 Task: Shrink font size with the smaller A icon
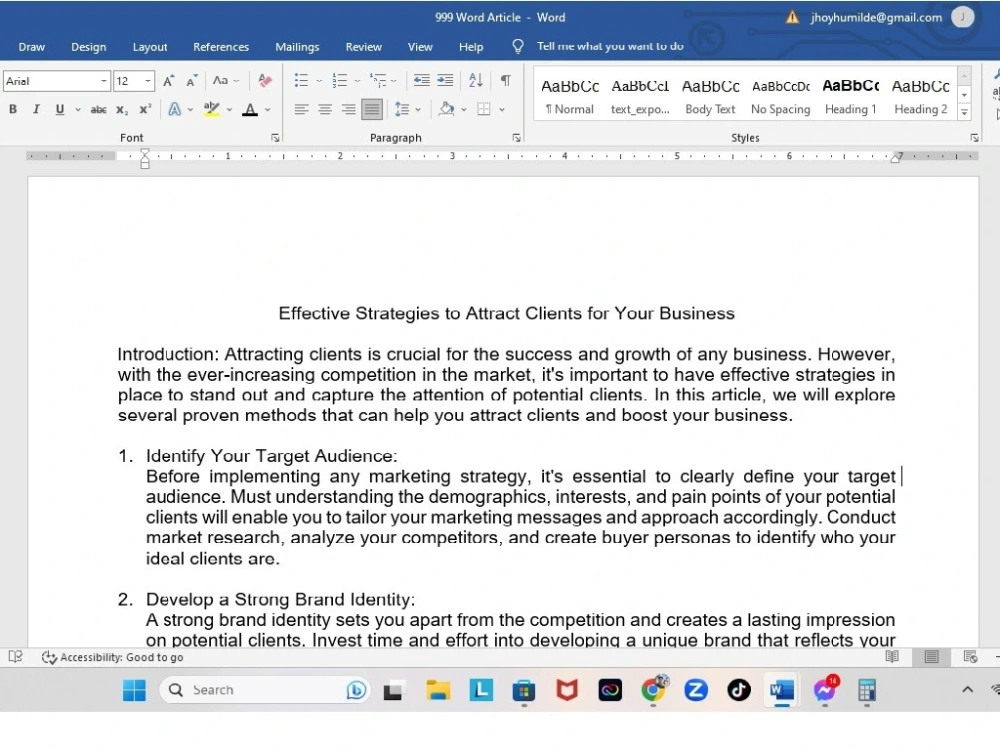191,81
